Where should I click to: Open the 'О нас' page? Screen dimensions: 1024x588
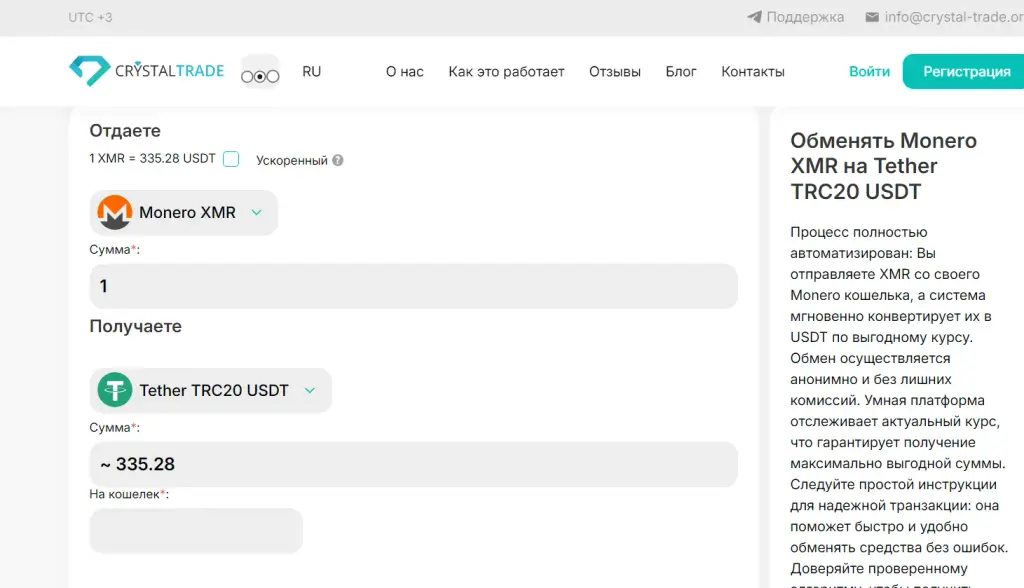coord(404,71)
